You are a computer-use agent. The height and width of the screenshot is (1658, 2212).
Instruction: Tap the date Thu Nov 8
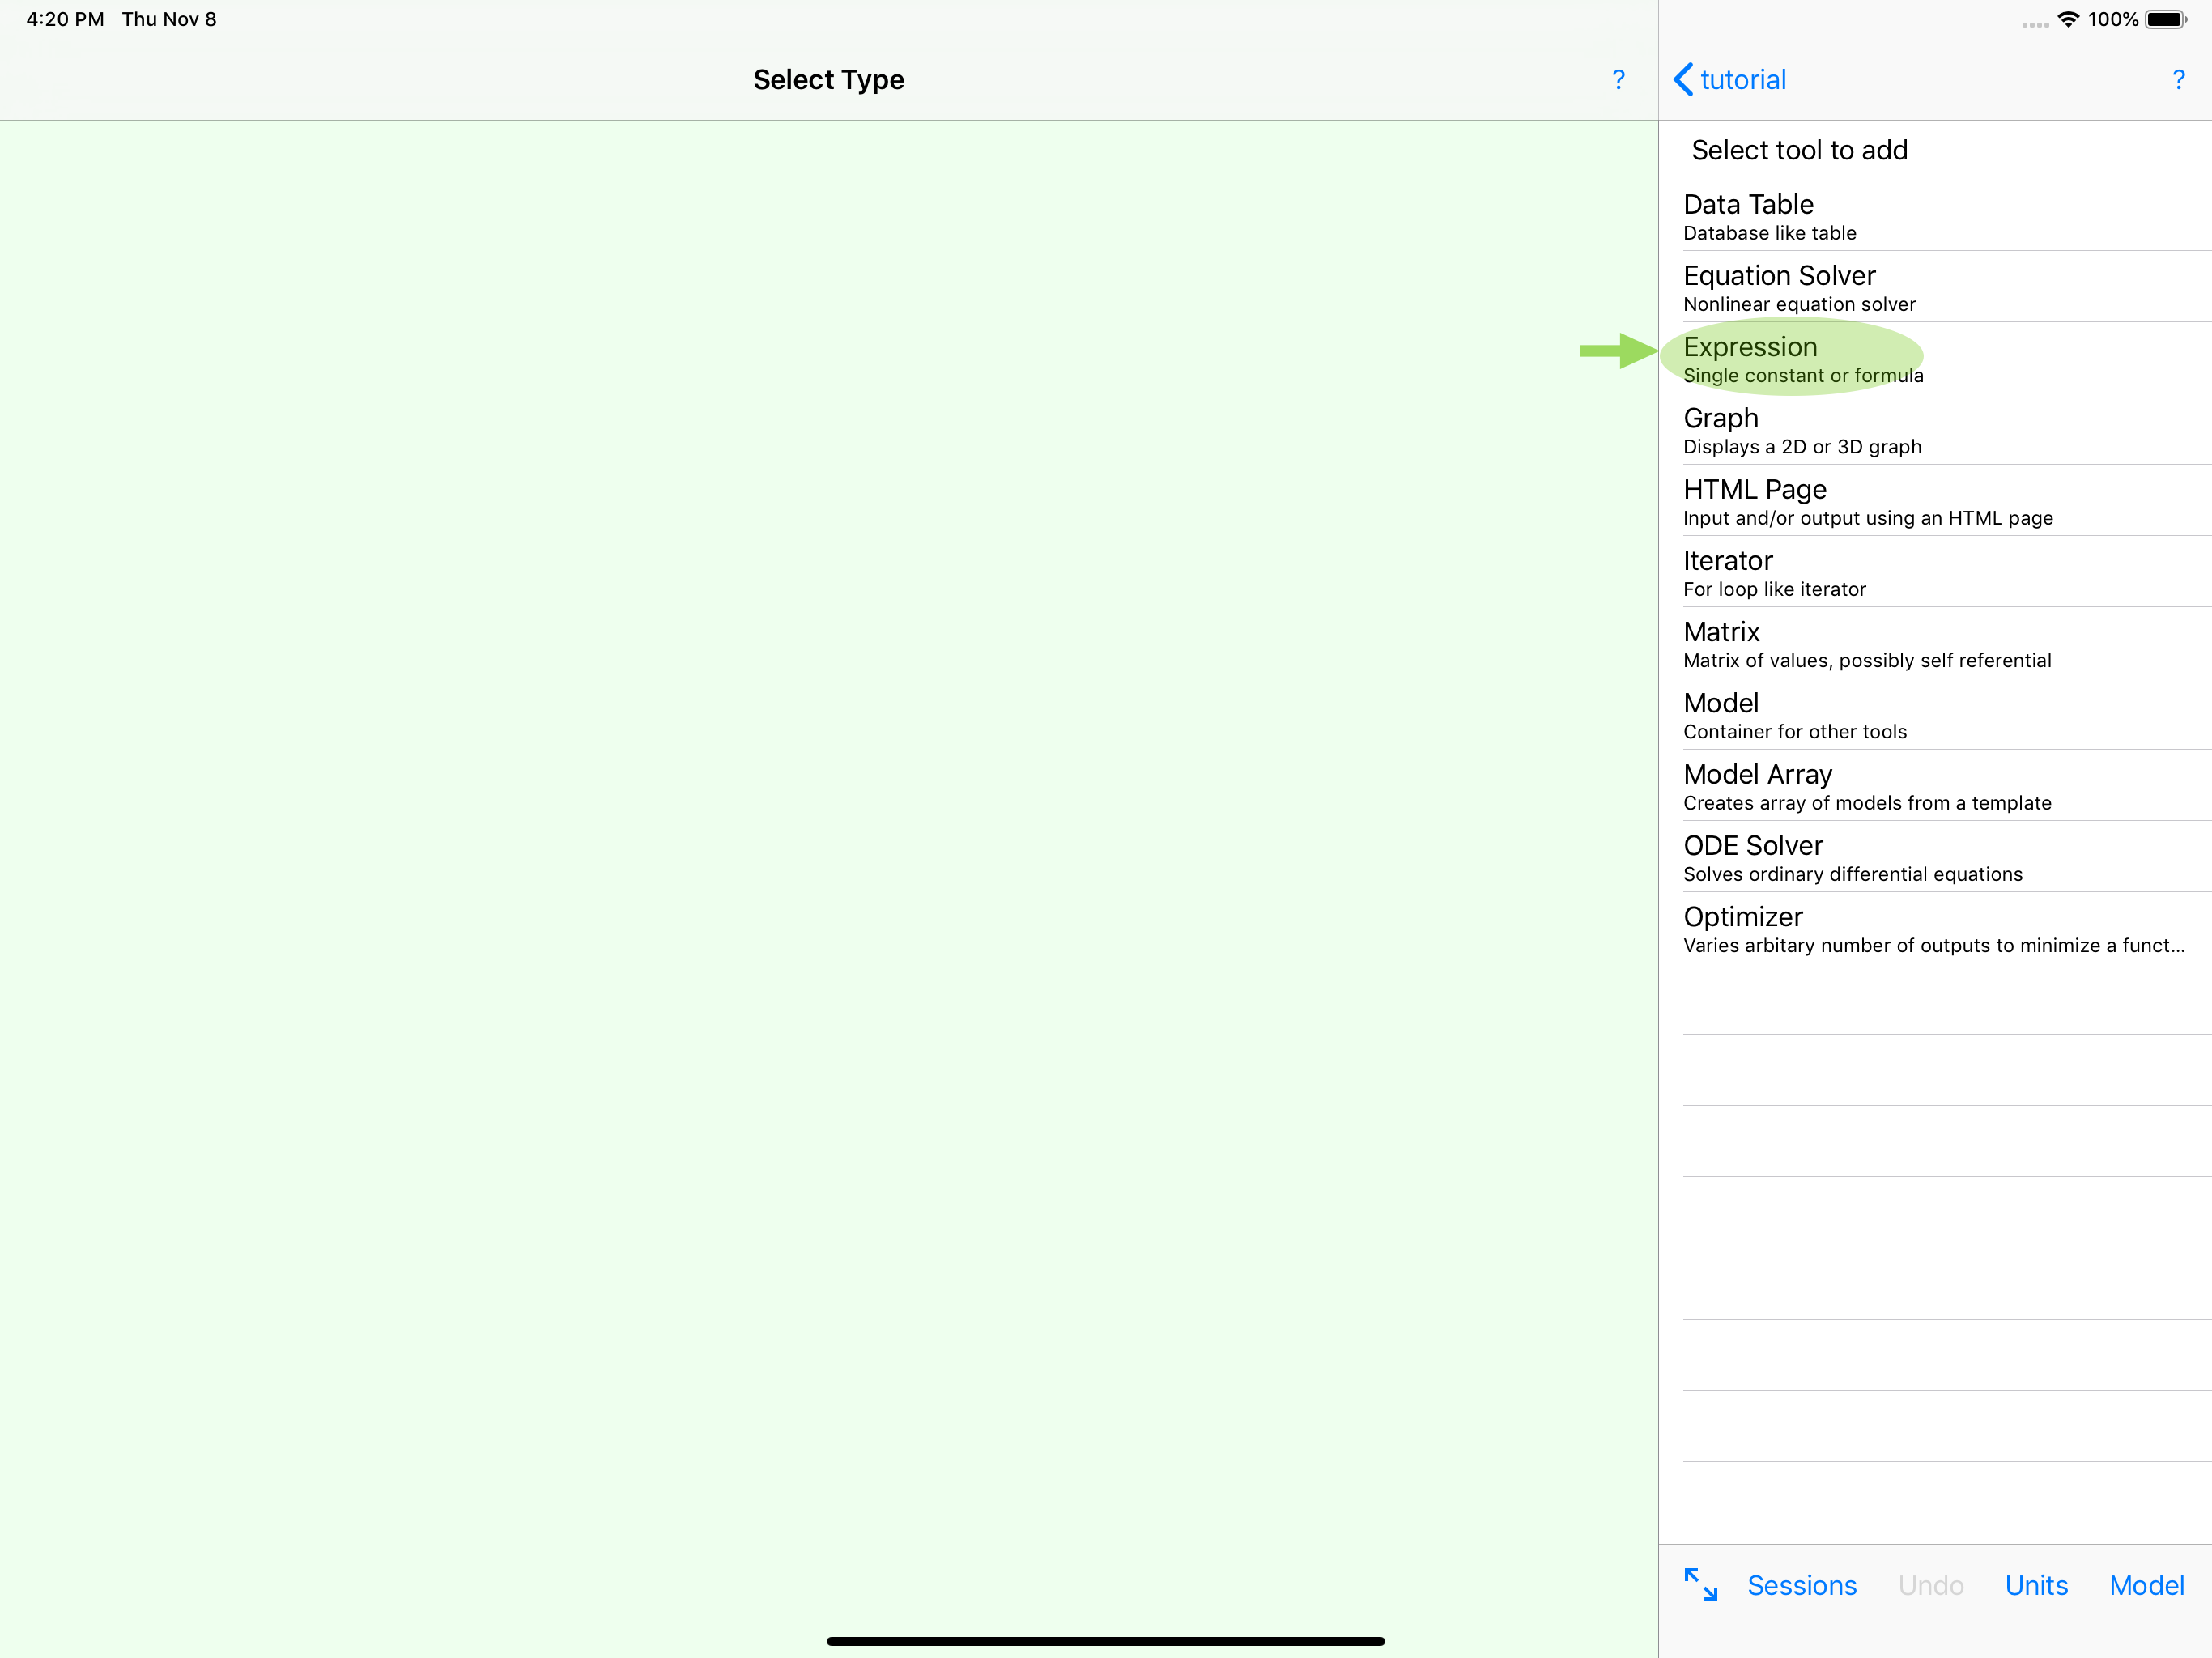169,19
